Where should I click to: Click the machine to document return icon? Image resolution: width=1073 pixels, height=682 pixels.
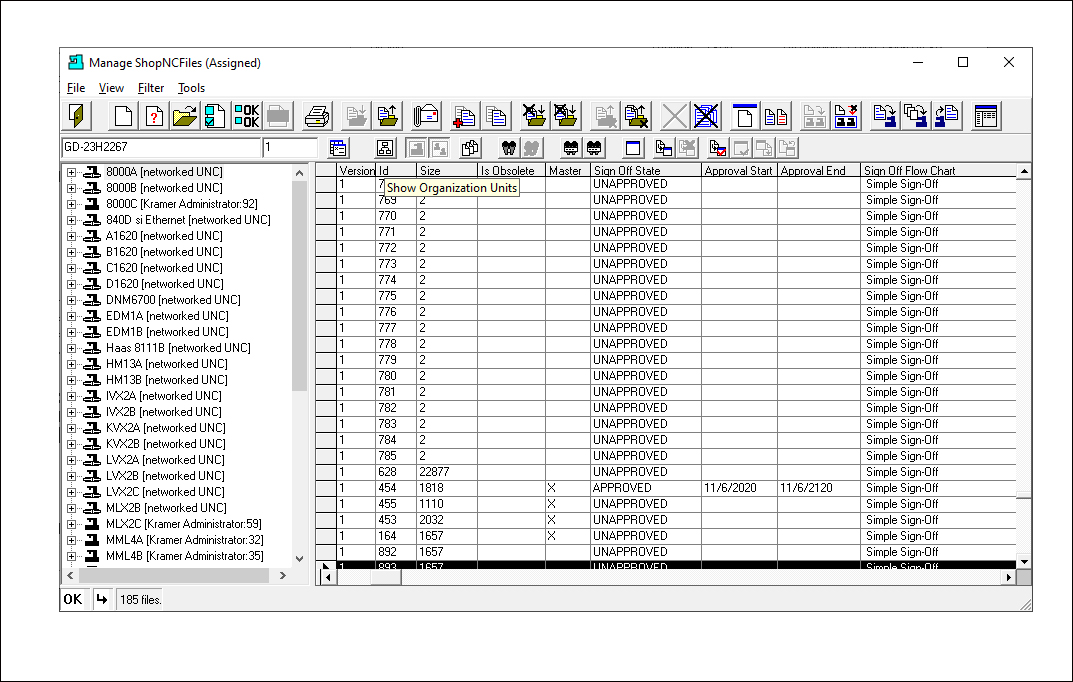(x=947, y=116)
